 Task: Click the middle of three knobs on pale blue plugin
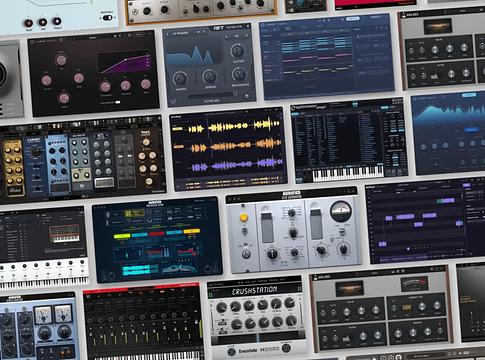[x=43, y=22]
